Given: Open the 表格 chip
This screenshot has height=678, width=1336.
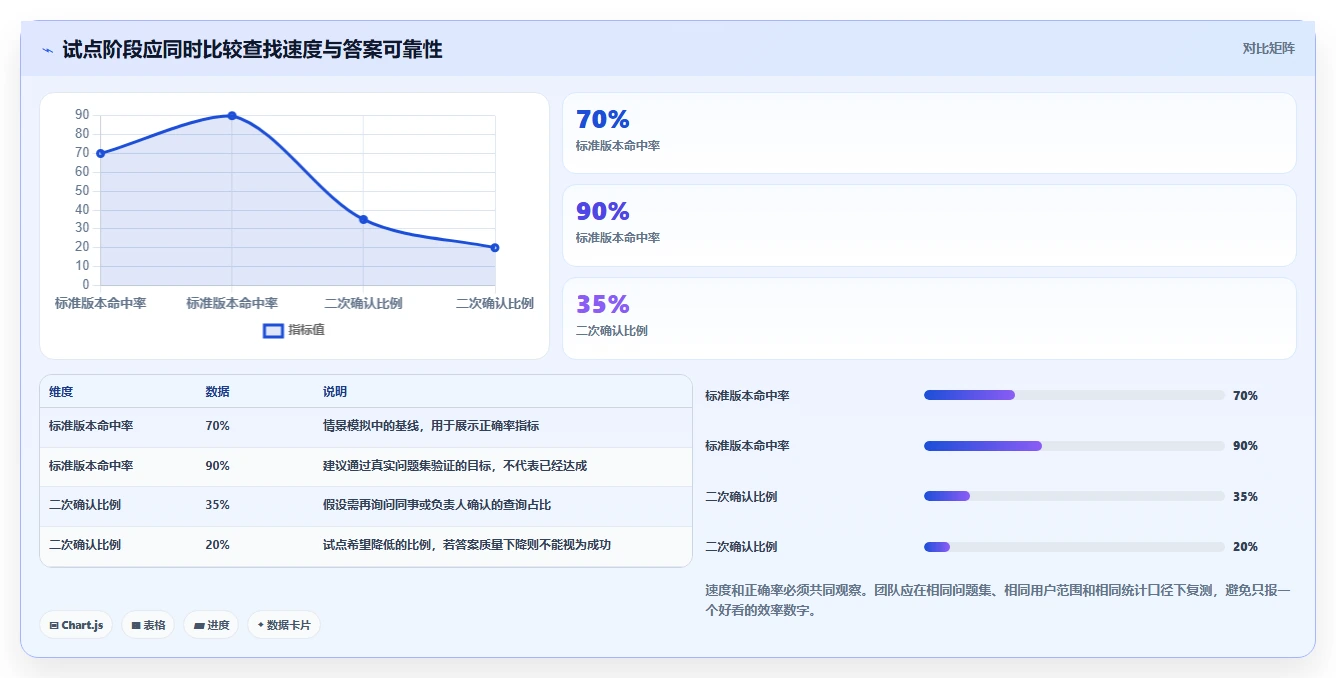Looking at the screenshot, I should click(148, 625).
